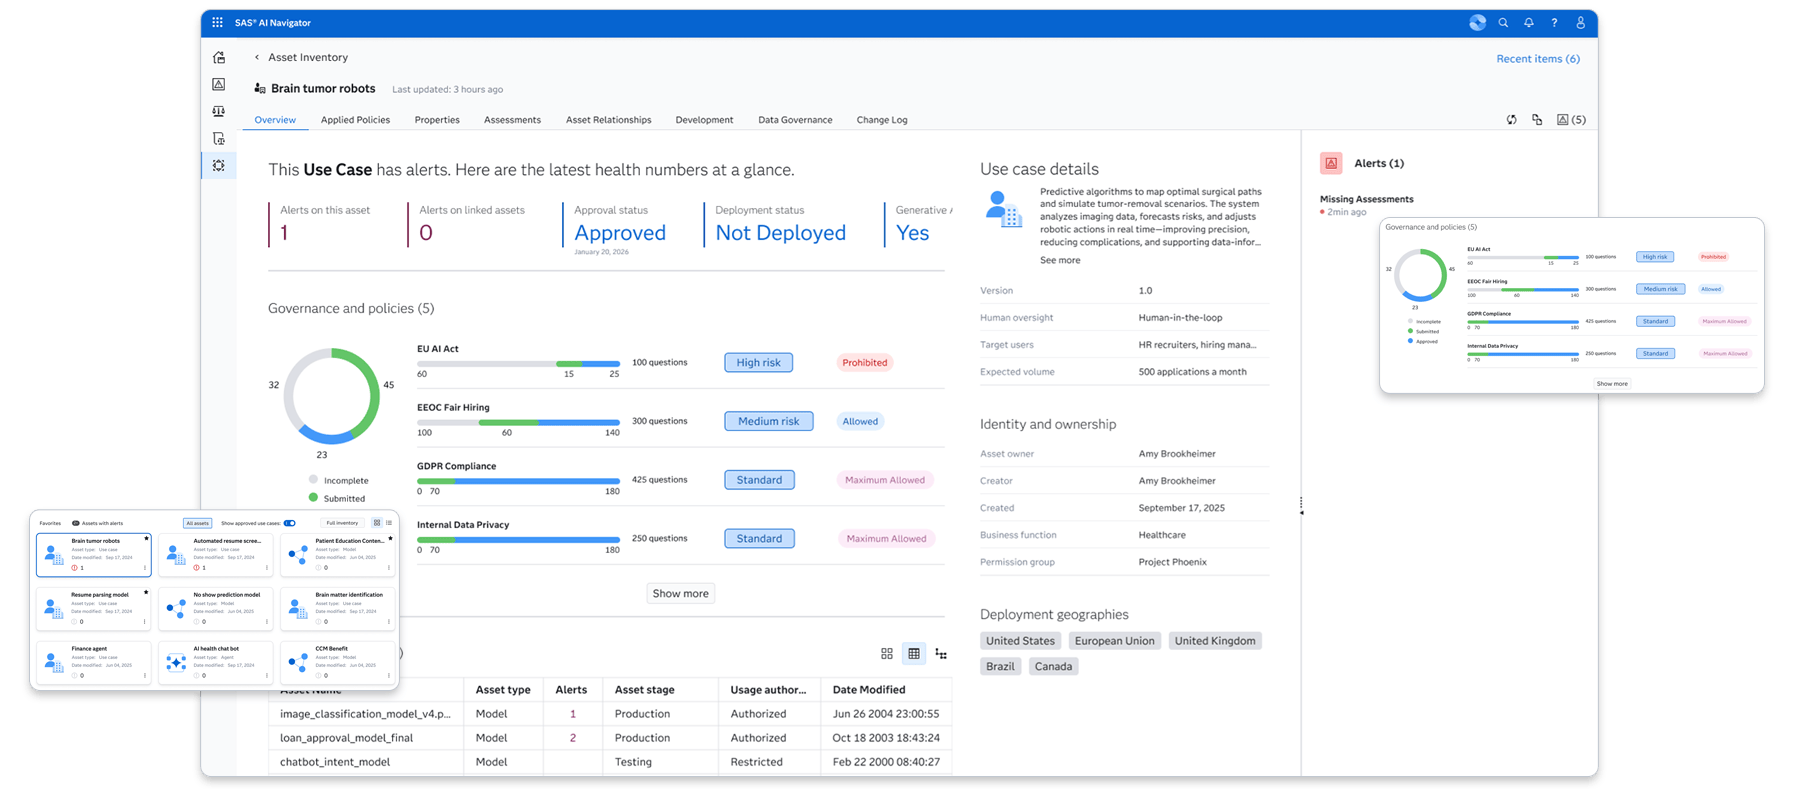Click the EU AI Act progress bar
This screenshot has height=789, width=1800.
coord(518,364)
